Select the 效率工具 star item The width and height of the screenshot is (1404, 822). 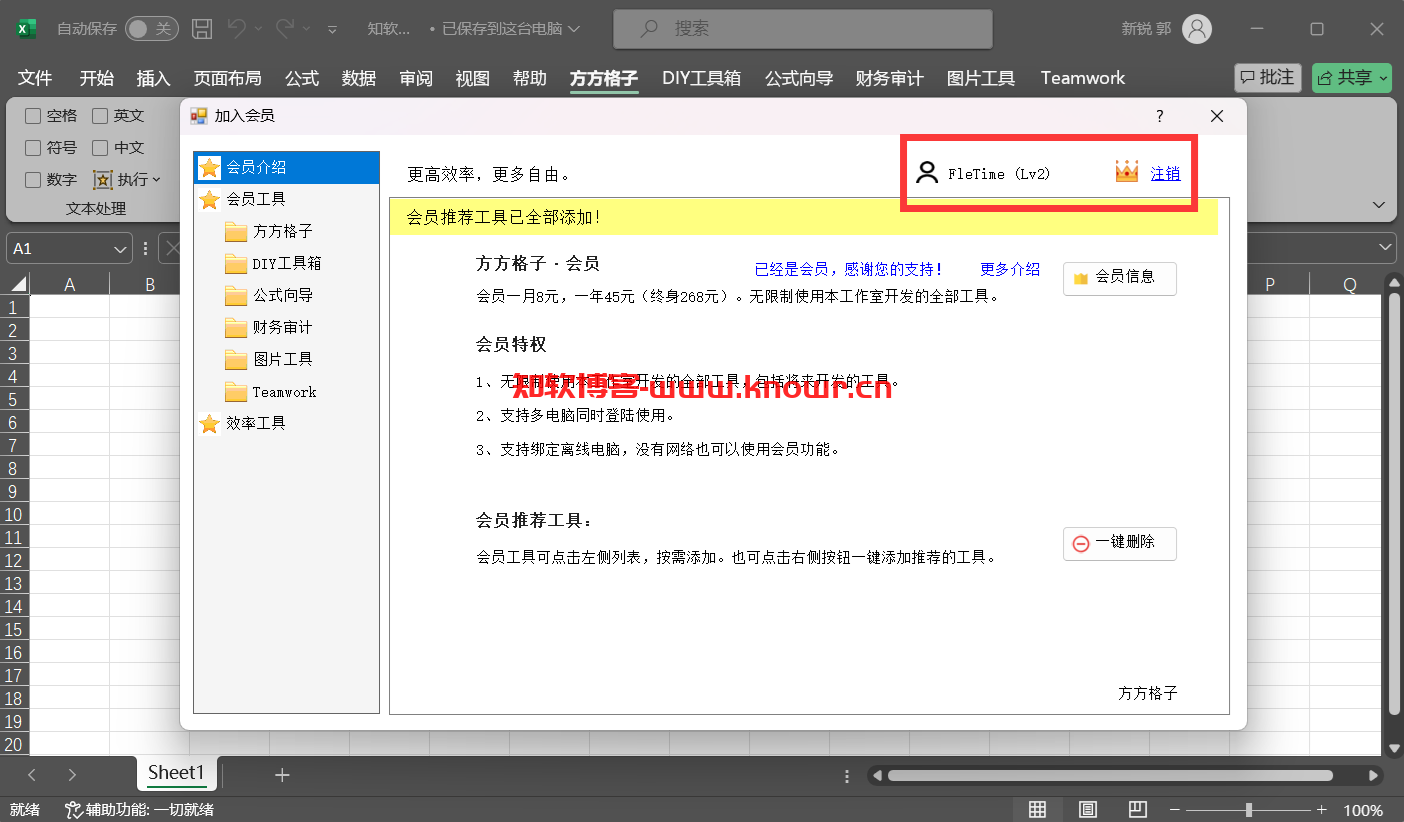pos(242,423)
